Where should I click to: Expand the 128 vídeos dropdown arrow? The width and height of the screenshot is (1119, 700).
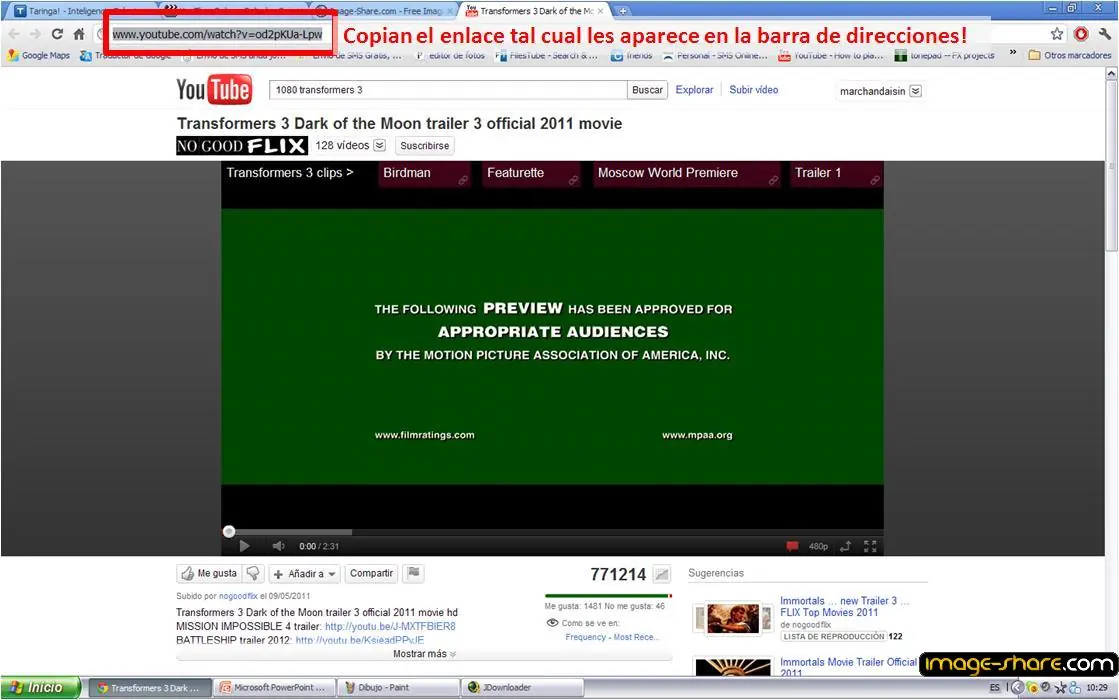click(x=380, y=146)
